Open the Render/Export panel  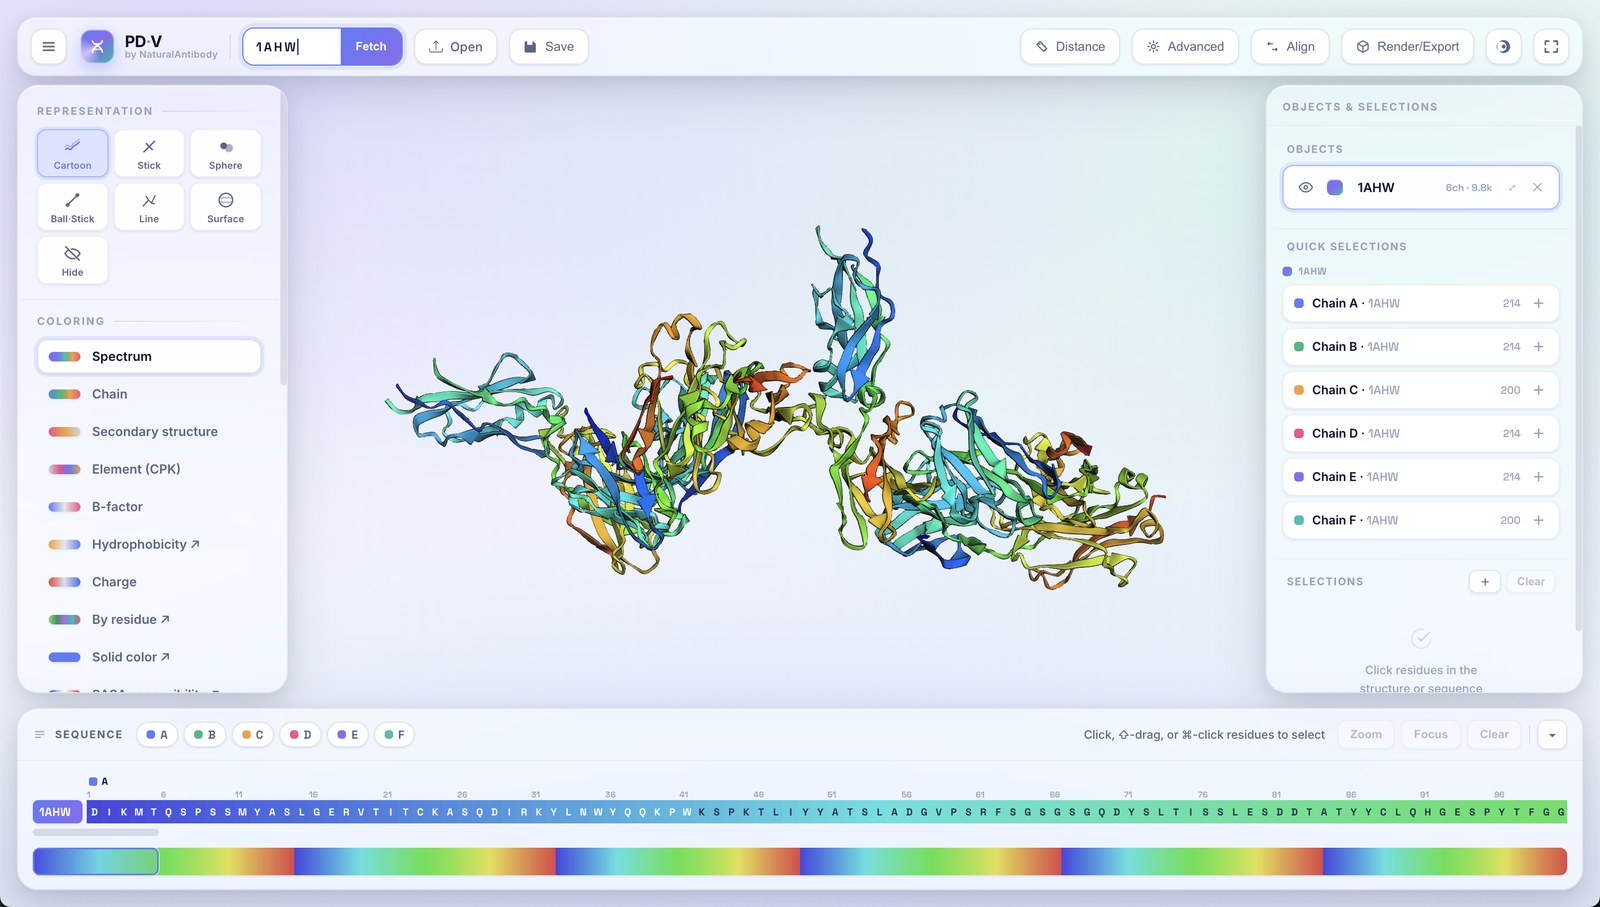[x=1407, y=46]
